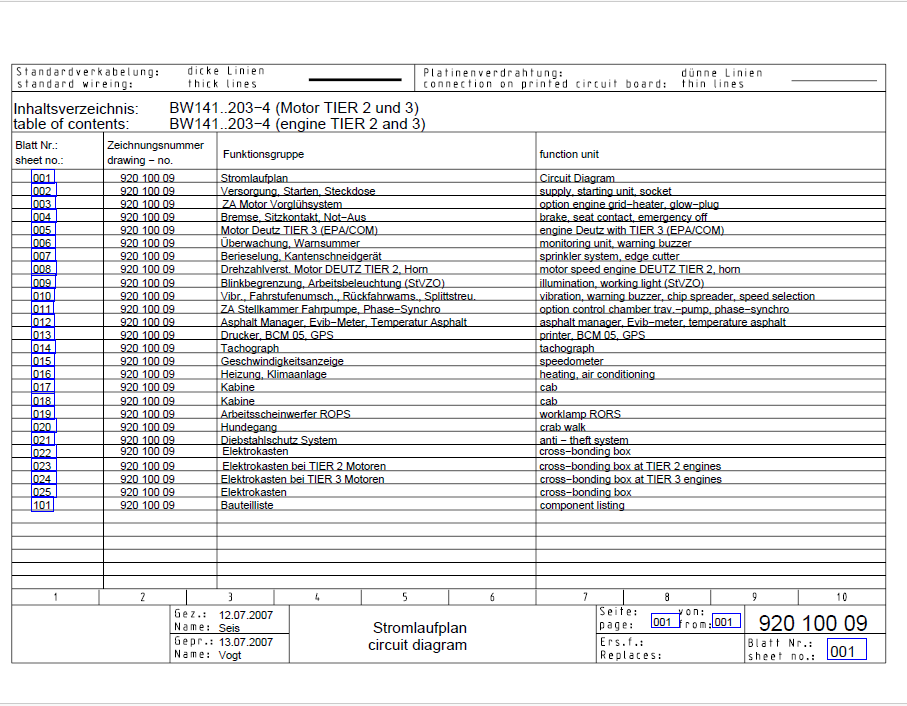907x706 pixels.
Task: Open sheet number 017 Kabine
Action: [43, 386]
